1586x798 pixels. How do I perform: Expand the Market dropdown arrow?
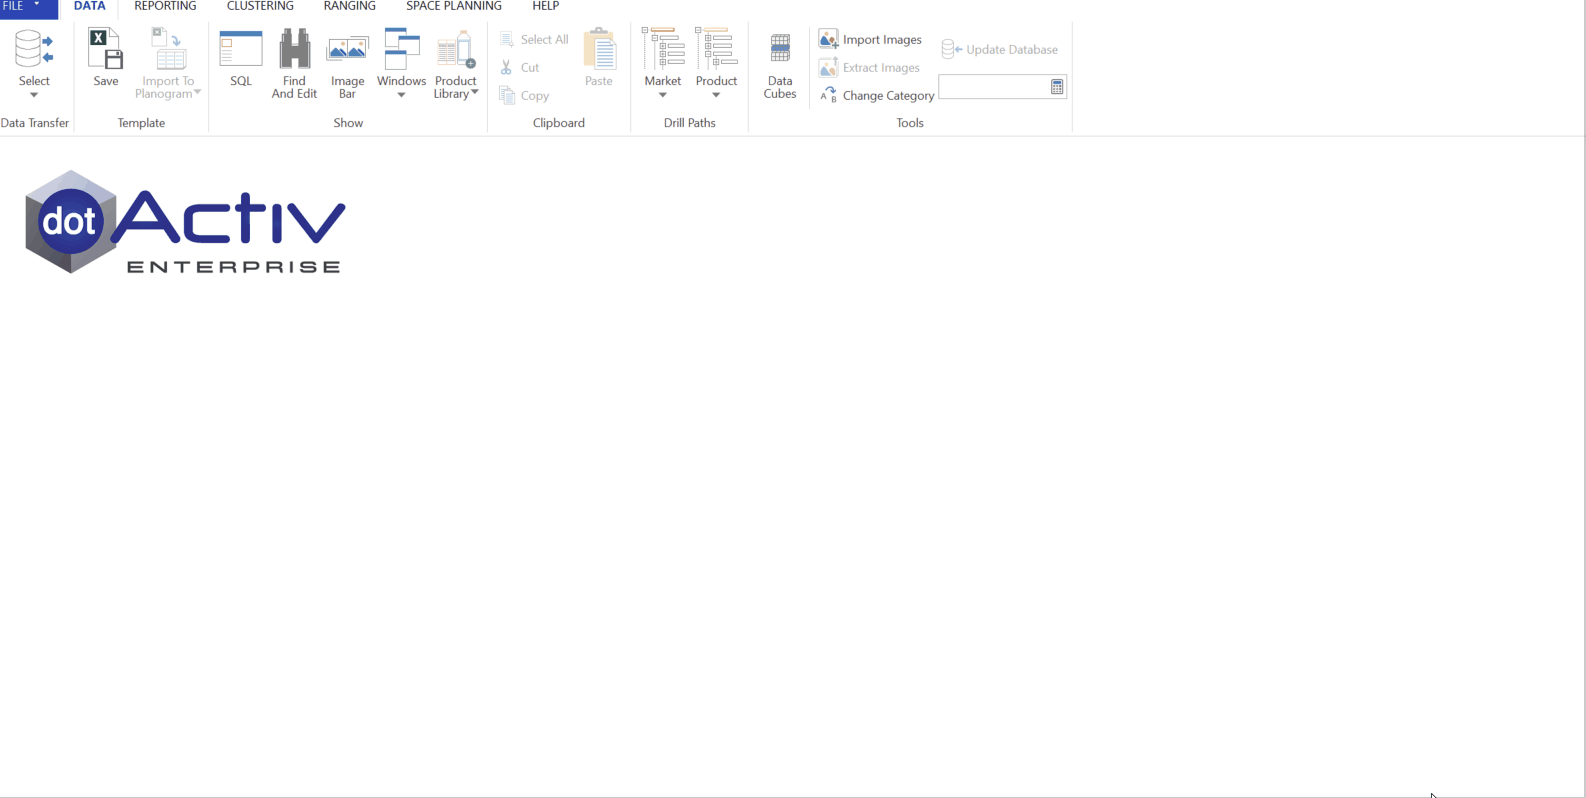[663, 95]
